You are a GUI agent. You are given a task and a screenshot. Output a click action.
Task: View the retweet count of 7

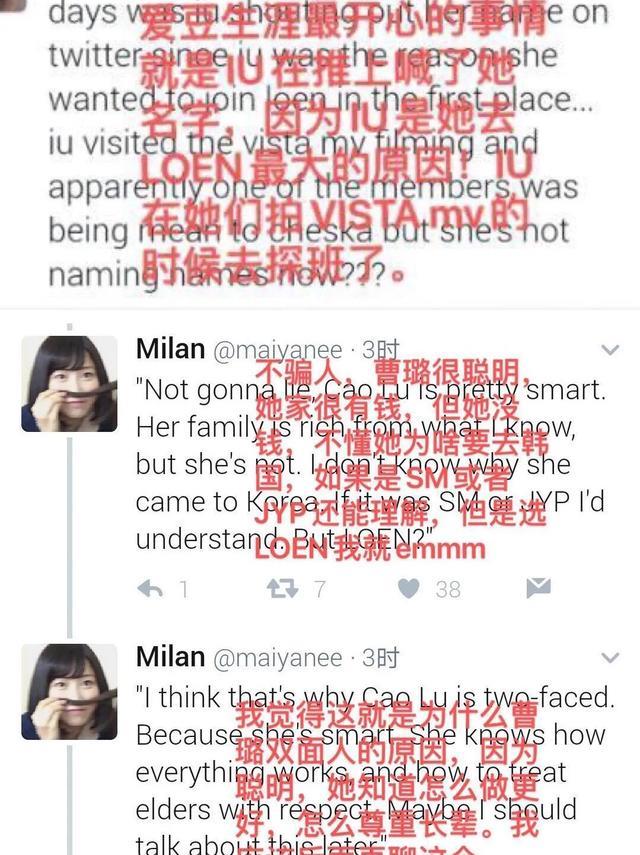pos(319,589)
